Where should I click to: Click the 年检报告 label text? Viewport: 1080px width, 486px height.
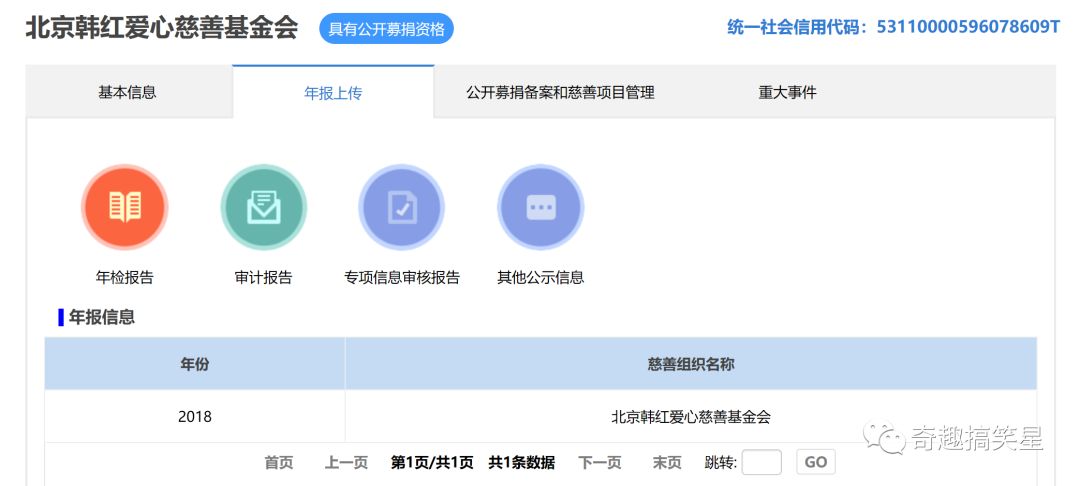(x=125, y=277)
